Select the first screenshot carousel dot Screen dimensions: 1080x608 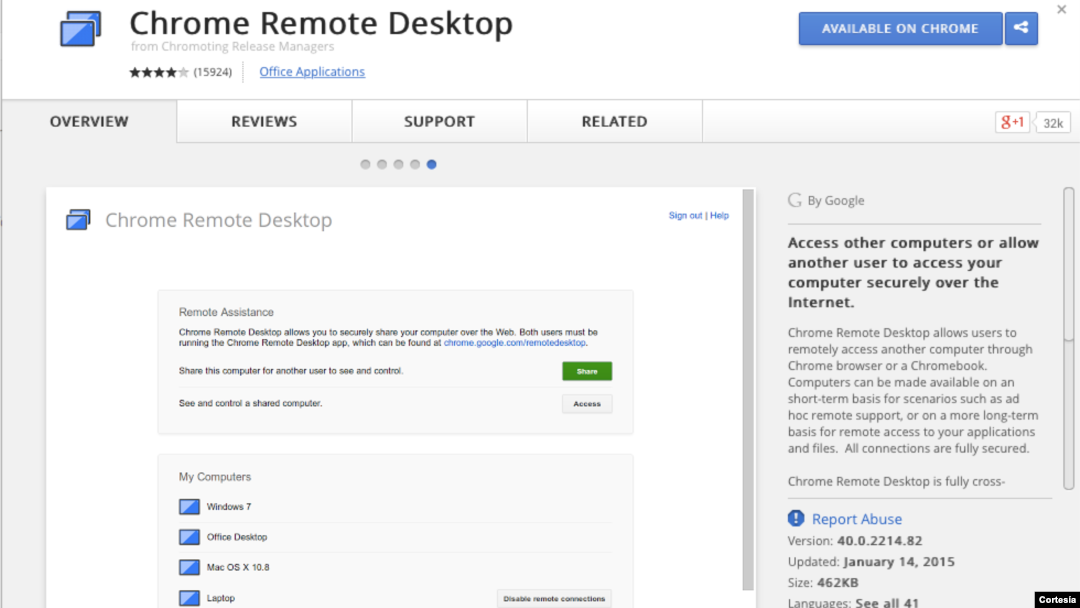tap(365, 164)
